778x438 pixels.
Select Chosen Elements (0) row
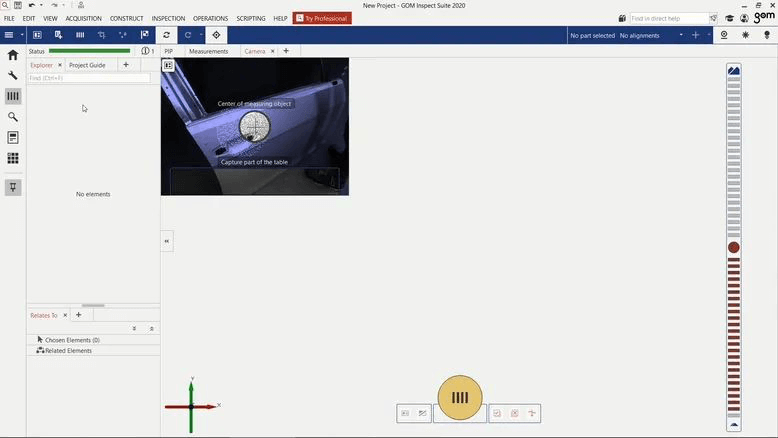tap(93, 340)
